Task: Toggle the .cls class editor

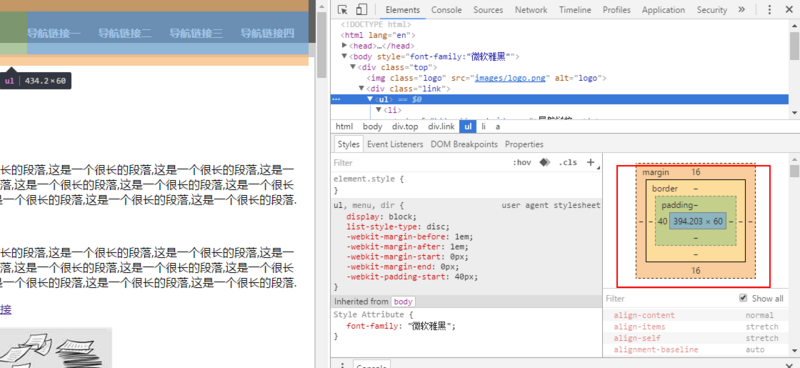Action: click(x=567, y=162)
